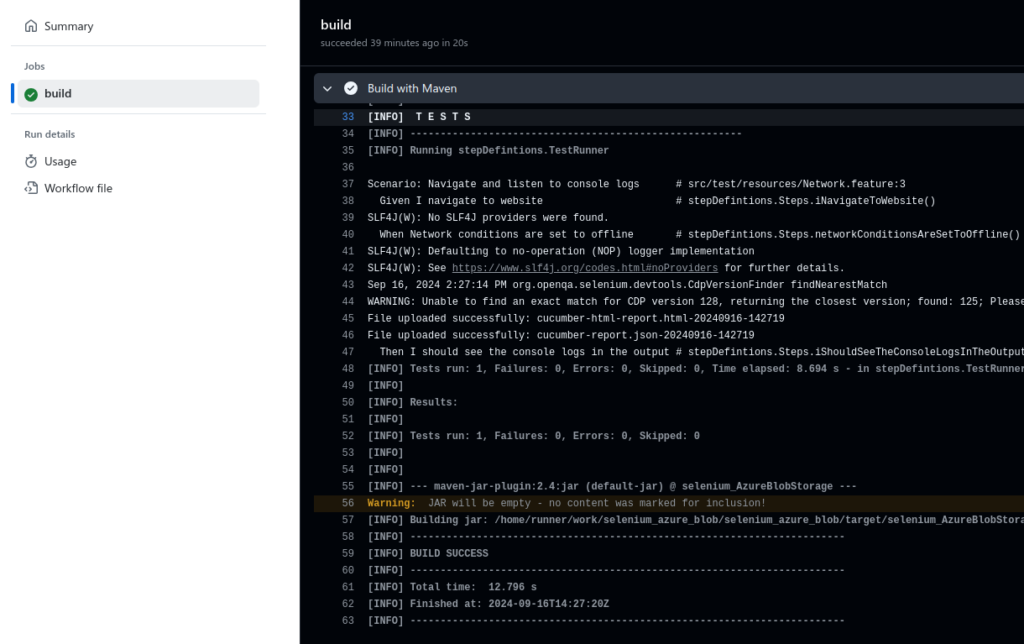
Task: Select line number 37 of Scenario log
Action: tap(348, 184)
